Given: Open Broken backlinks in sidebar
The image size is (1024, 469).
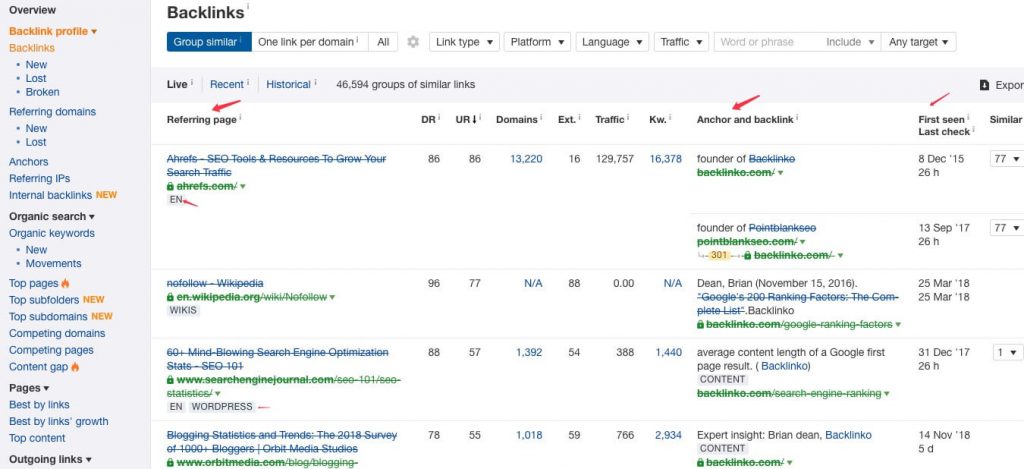Looking at the screenshot, I should [x=42, y=92].
